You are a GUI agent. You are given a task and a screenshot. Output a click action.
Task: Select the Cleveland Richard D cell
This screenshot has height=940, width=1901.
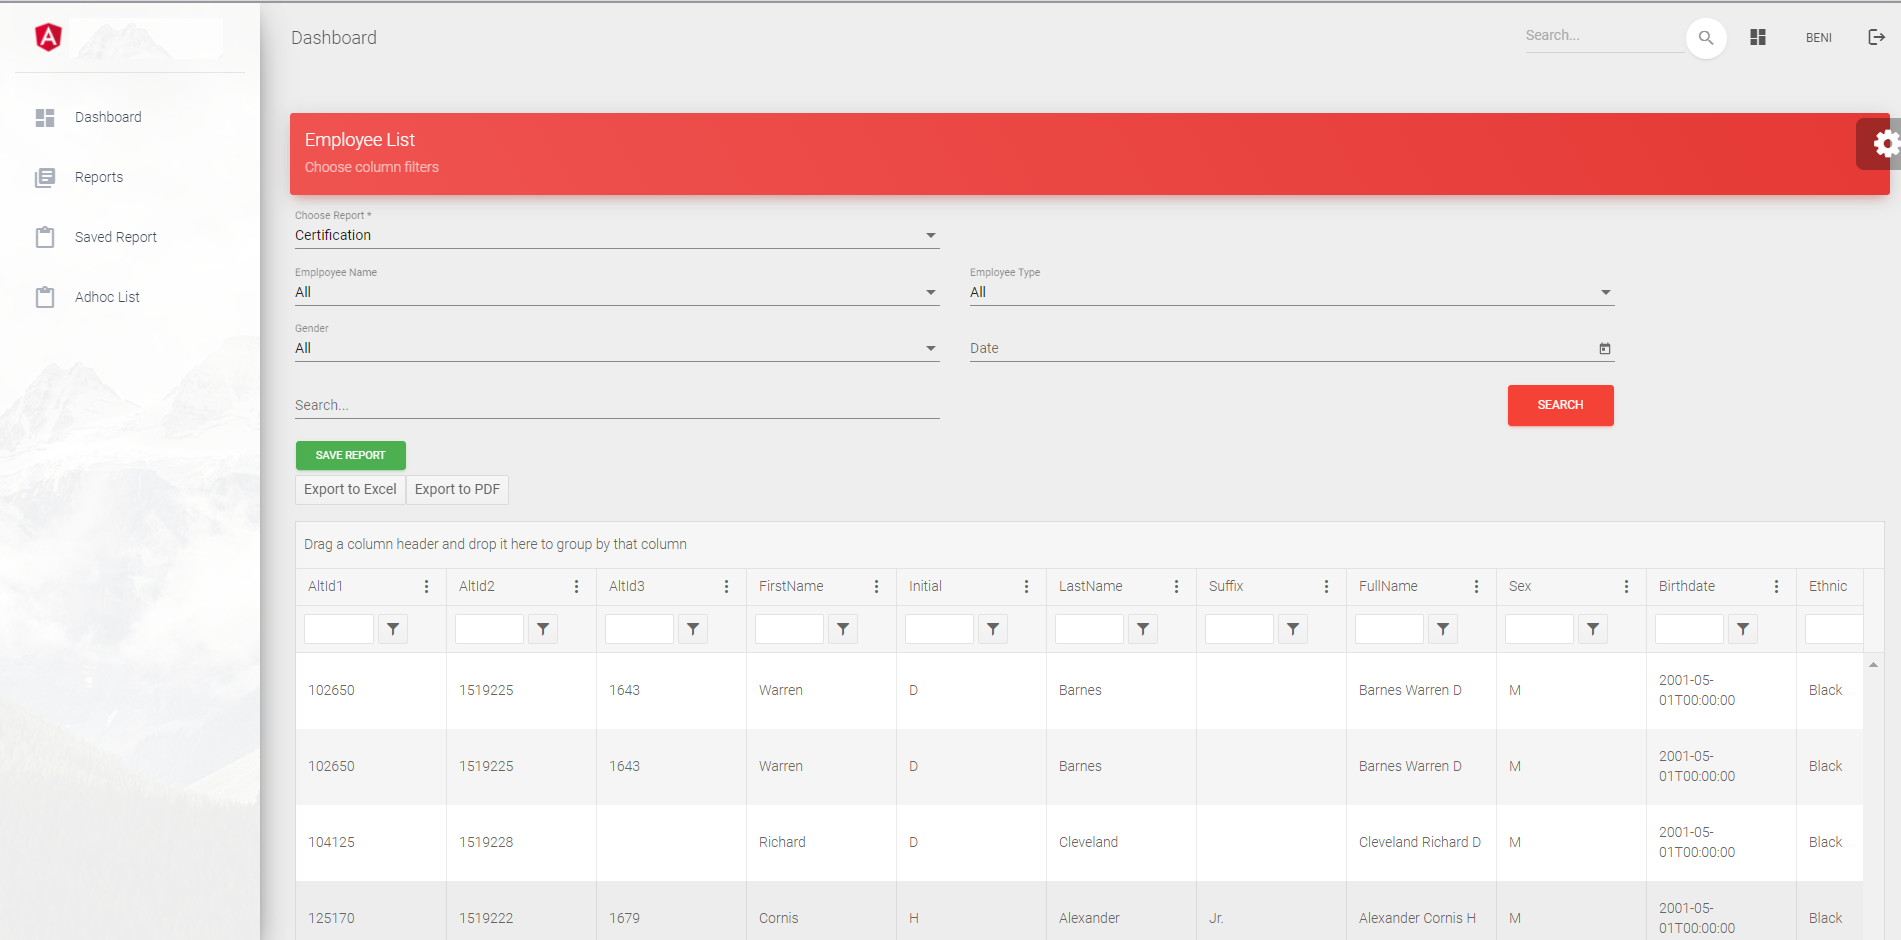(x=1420, y=843)
